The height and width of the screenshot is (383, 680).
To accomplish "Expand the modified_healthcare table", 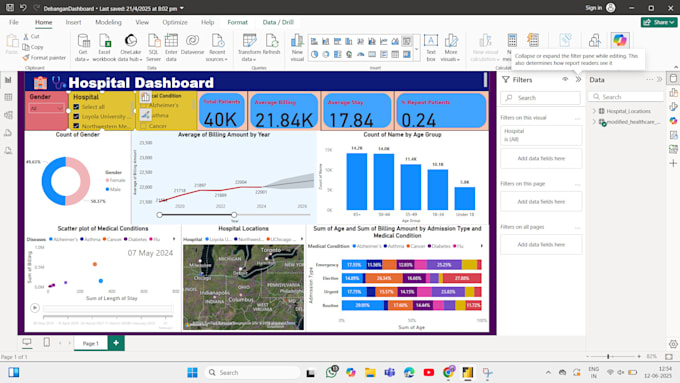I will (594, 122).
